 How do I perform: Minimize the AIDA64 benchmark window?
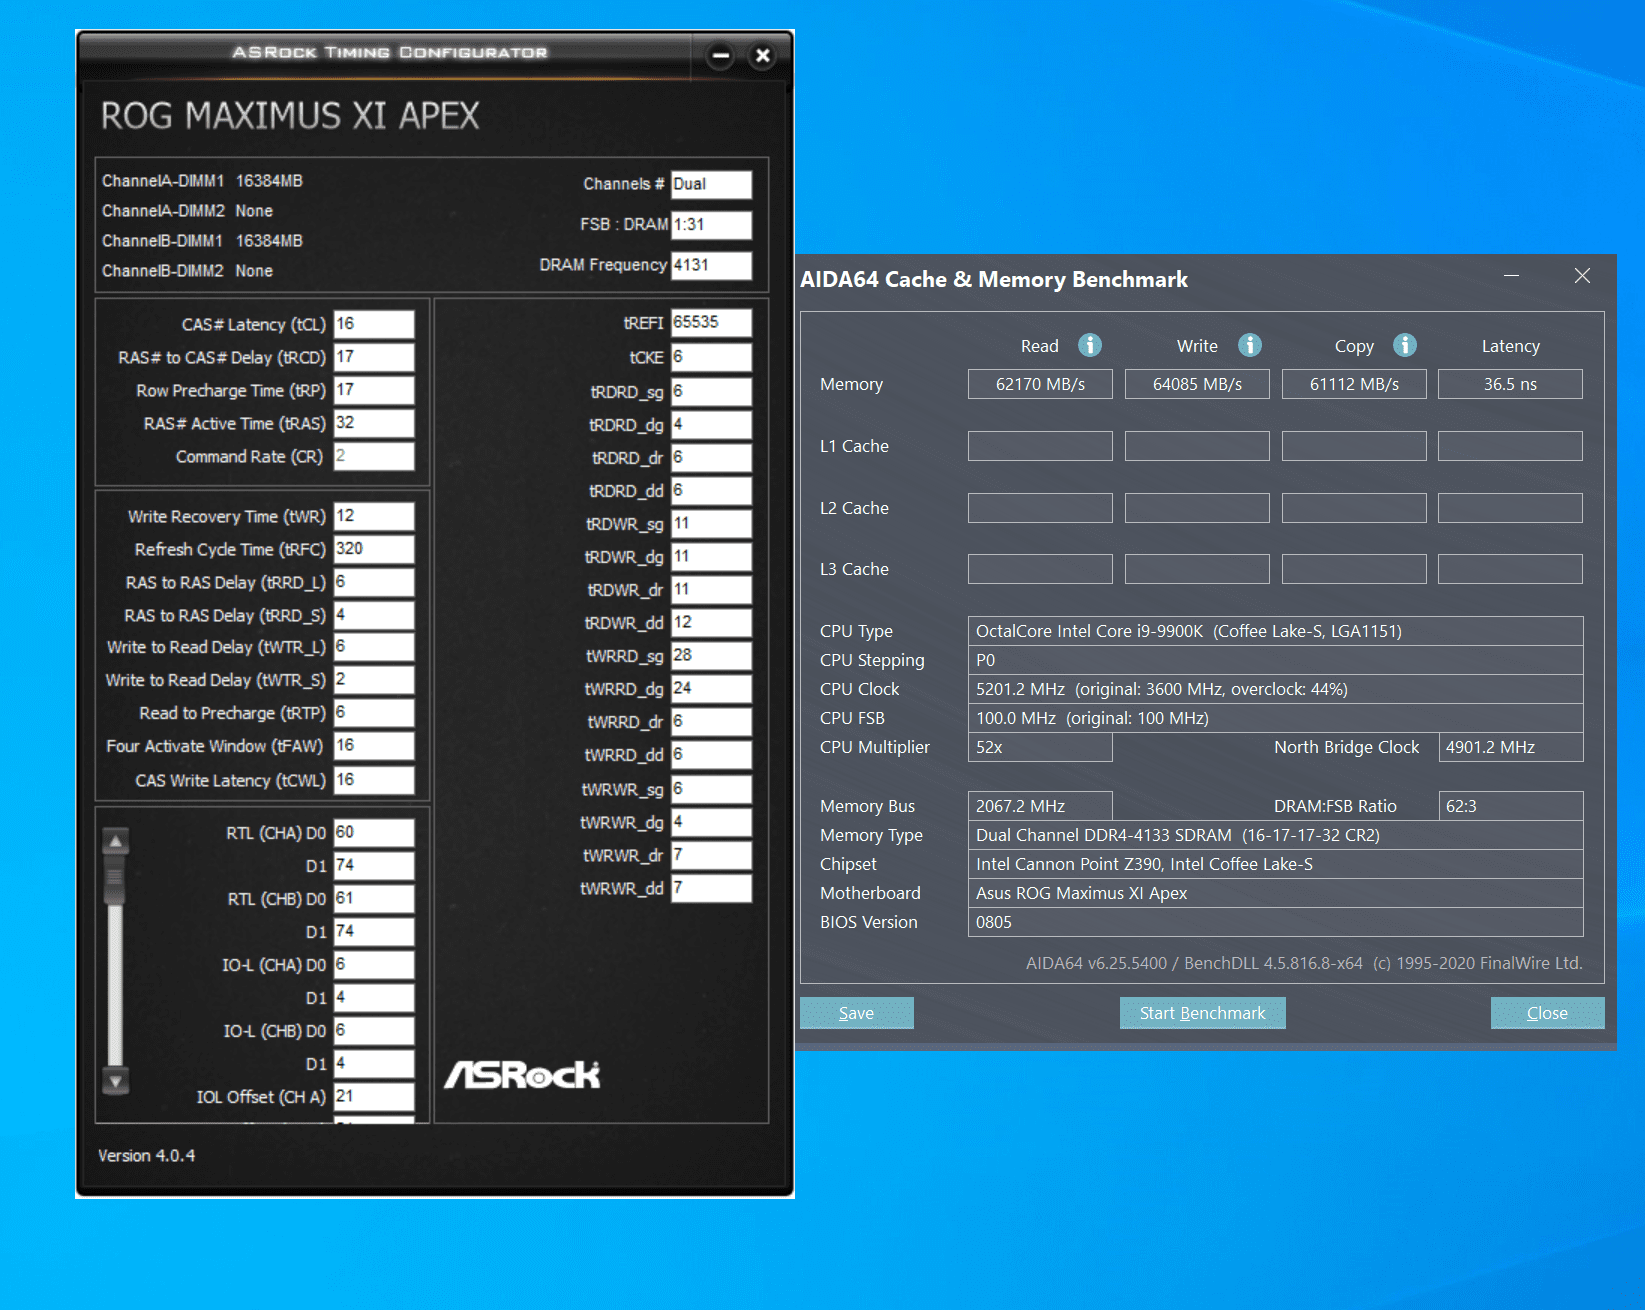click(1511, 276)
